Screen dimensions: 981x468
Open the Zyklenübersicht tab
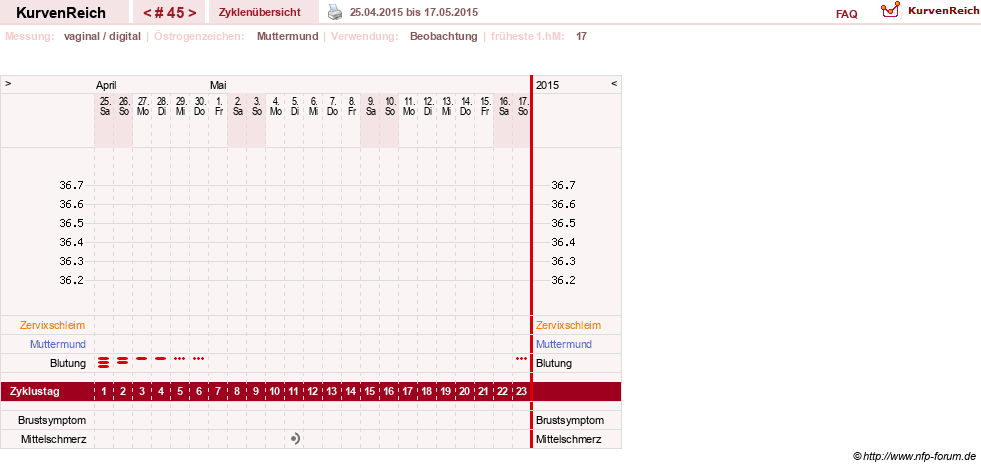(260, 12)
